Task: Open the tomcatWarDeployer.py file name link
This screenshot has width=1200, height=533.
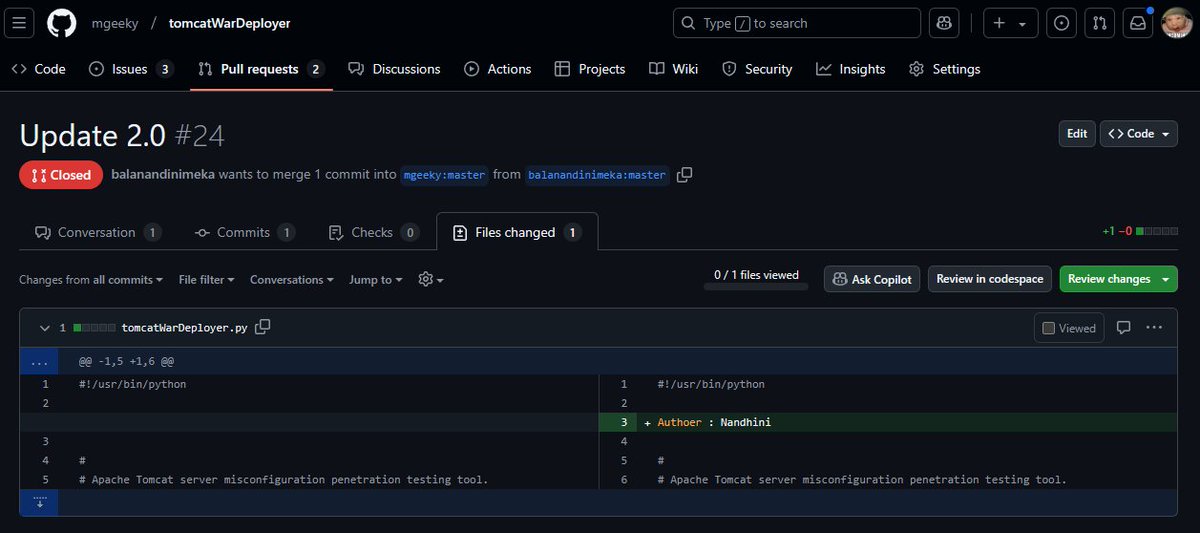Action: (x=185, y=328)
